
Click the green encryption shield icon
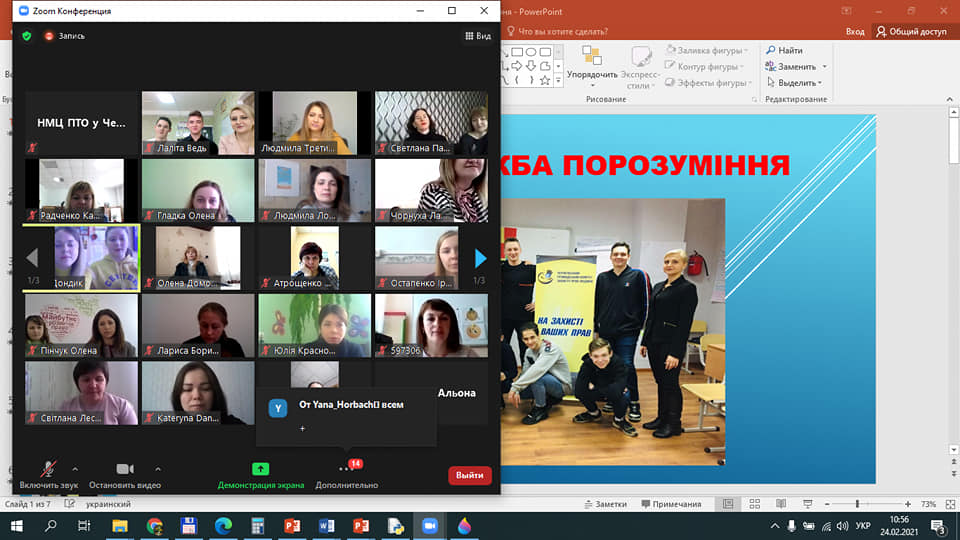coord(27,36)
